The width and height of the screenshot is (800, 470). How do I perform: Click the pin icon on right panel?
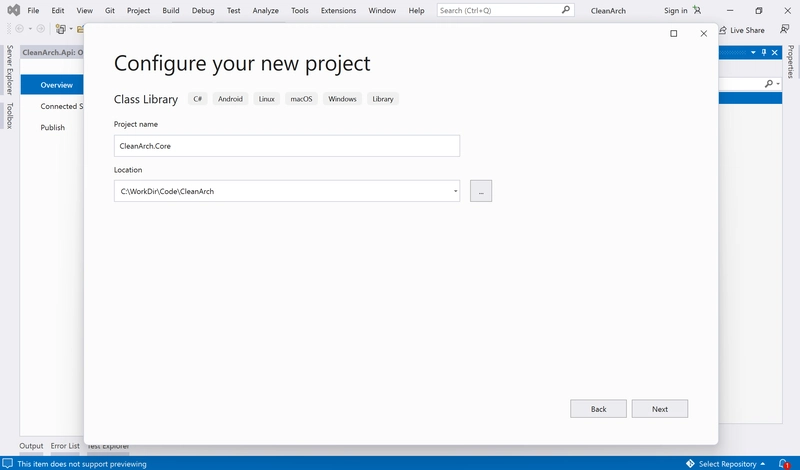click(764, 52)
